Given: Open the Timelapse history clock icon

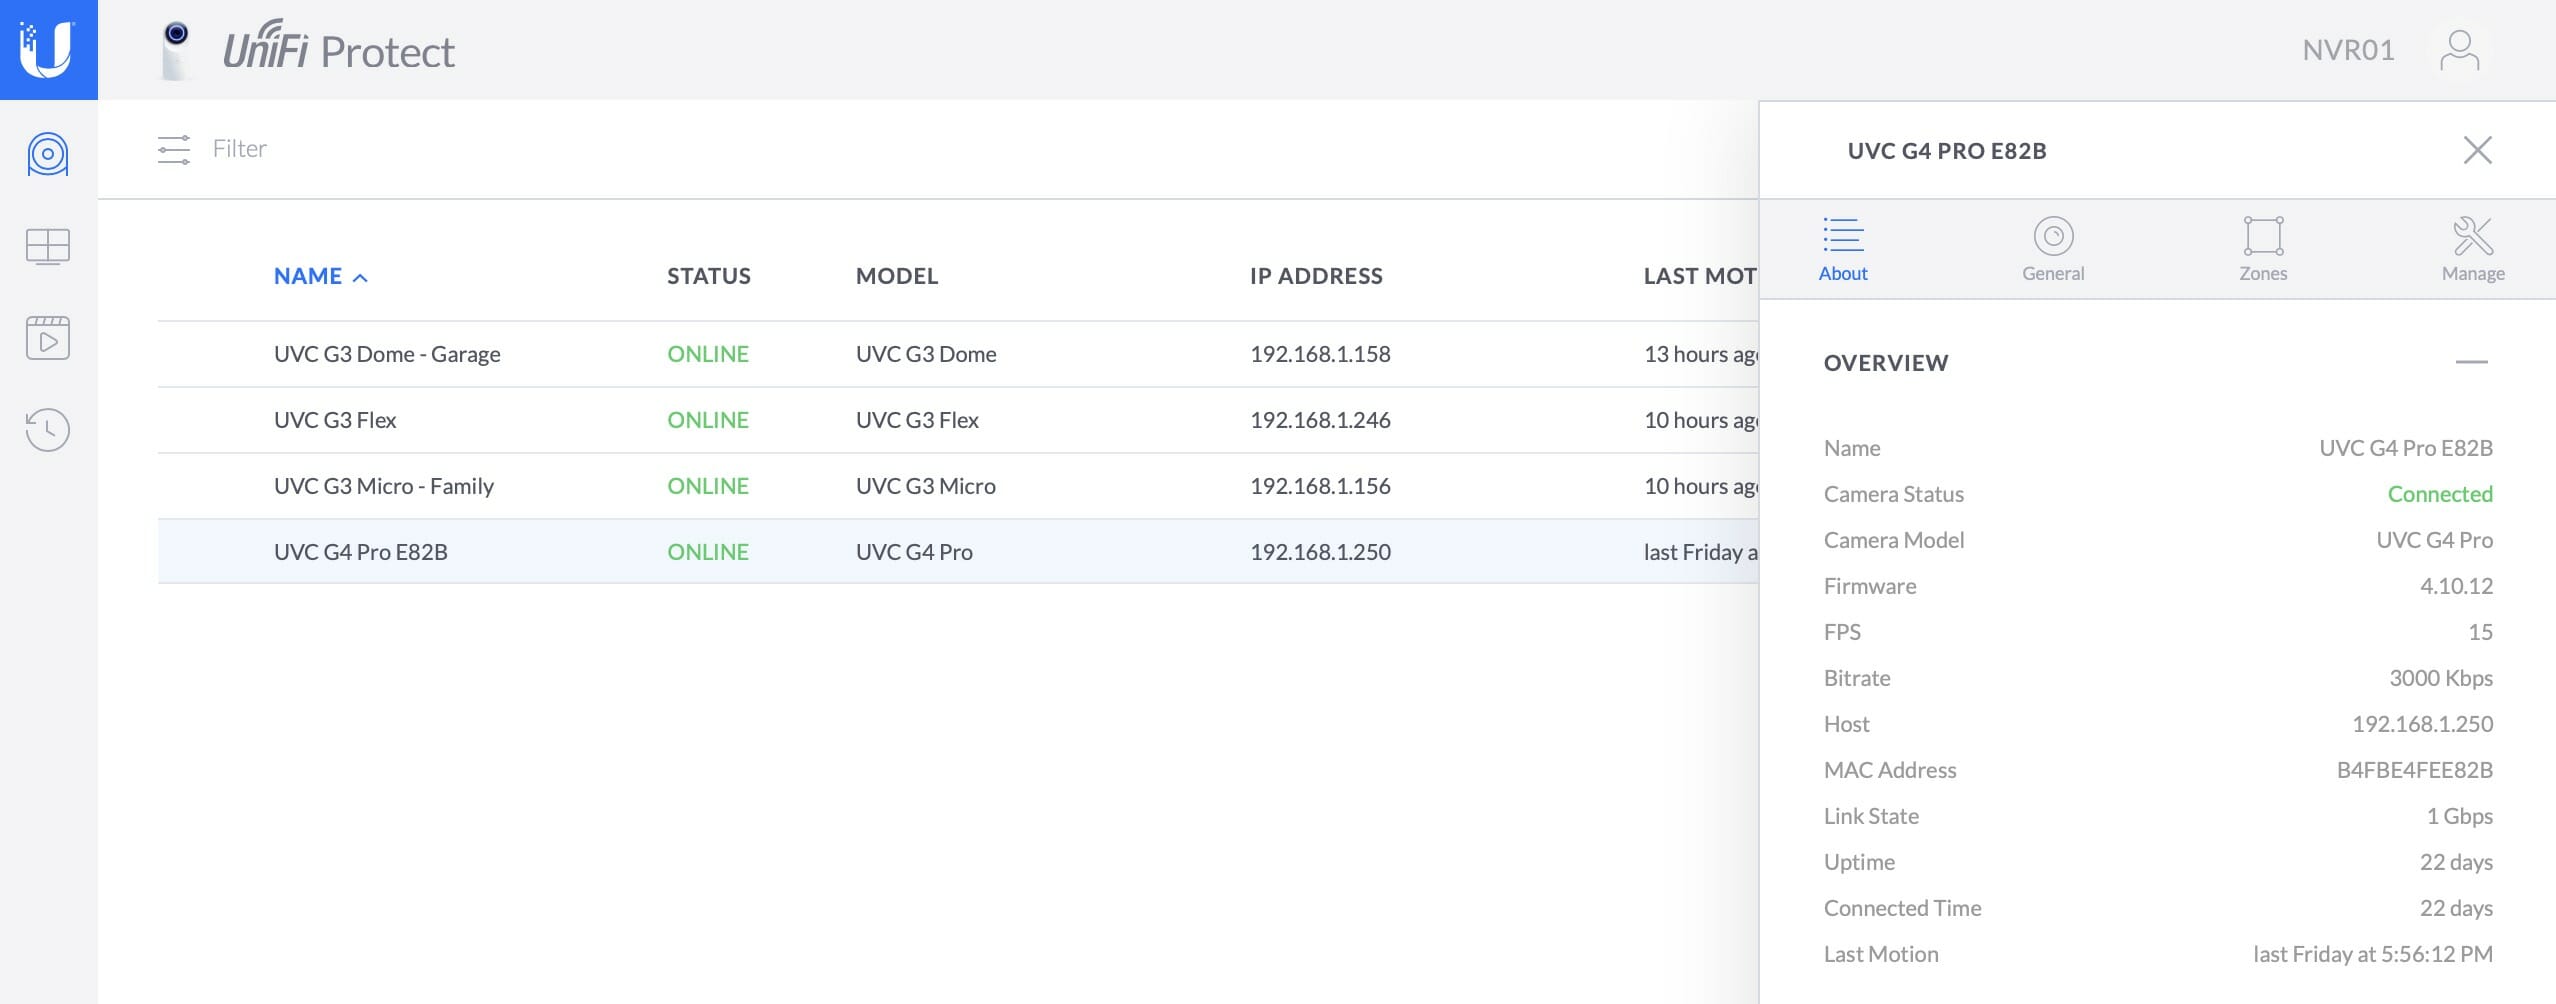Looking at the screenshot, I should click(x=48, y=430).
